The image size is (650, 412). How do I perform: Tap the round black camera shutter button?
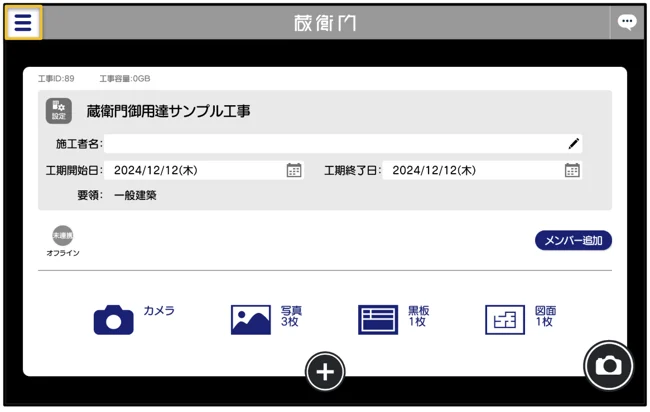tap(608, 366)
